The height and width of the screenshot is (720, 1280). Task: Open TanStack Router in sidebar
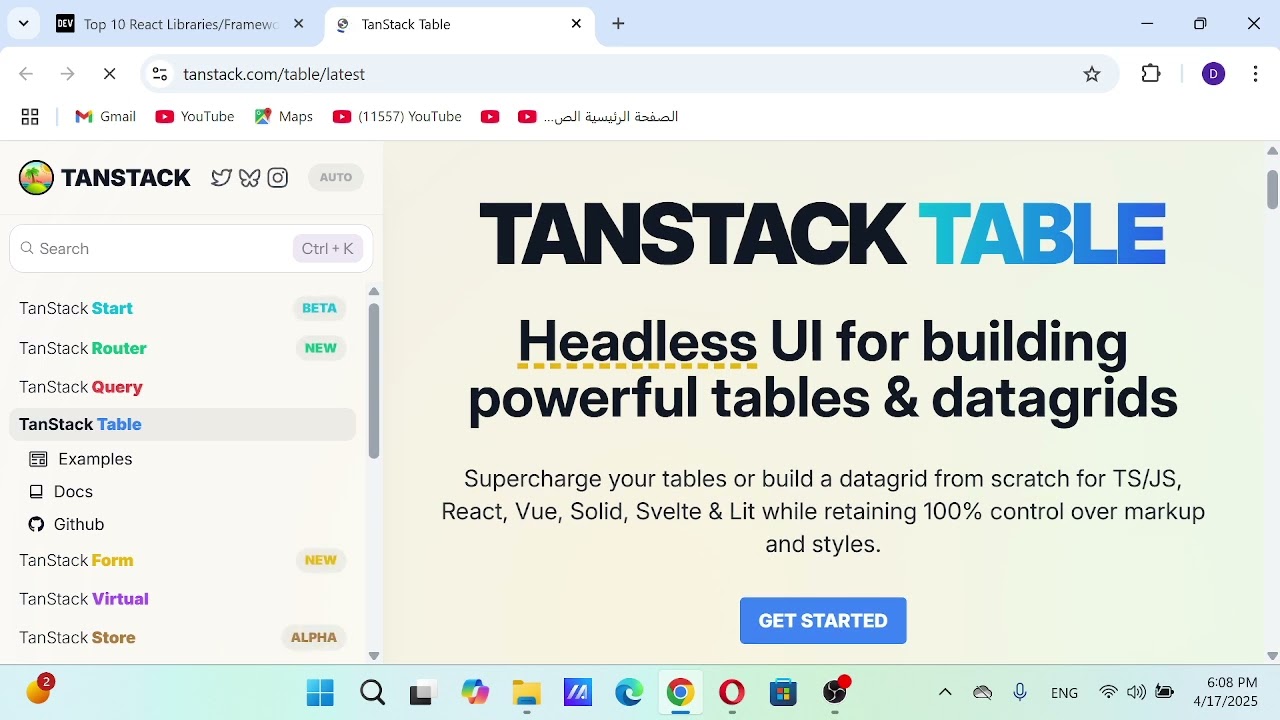[182, 348]
